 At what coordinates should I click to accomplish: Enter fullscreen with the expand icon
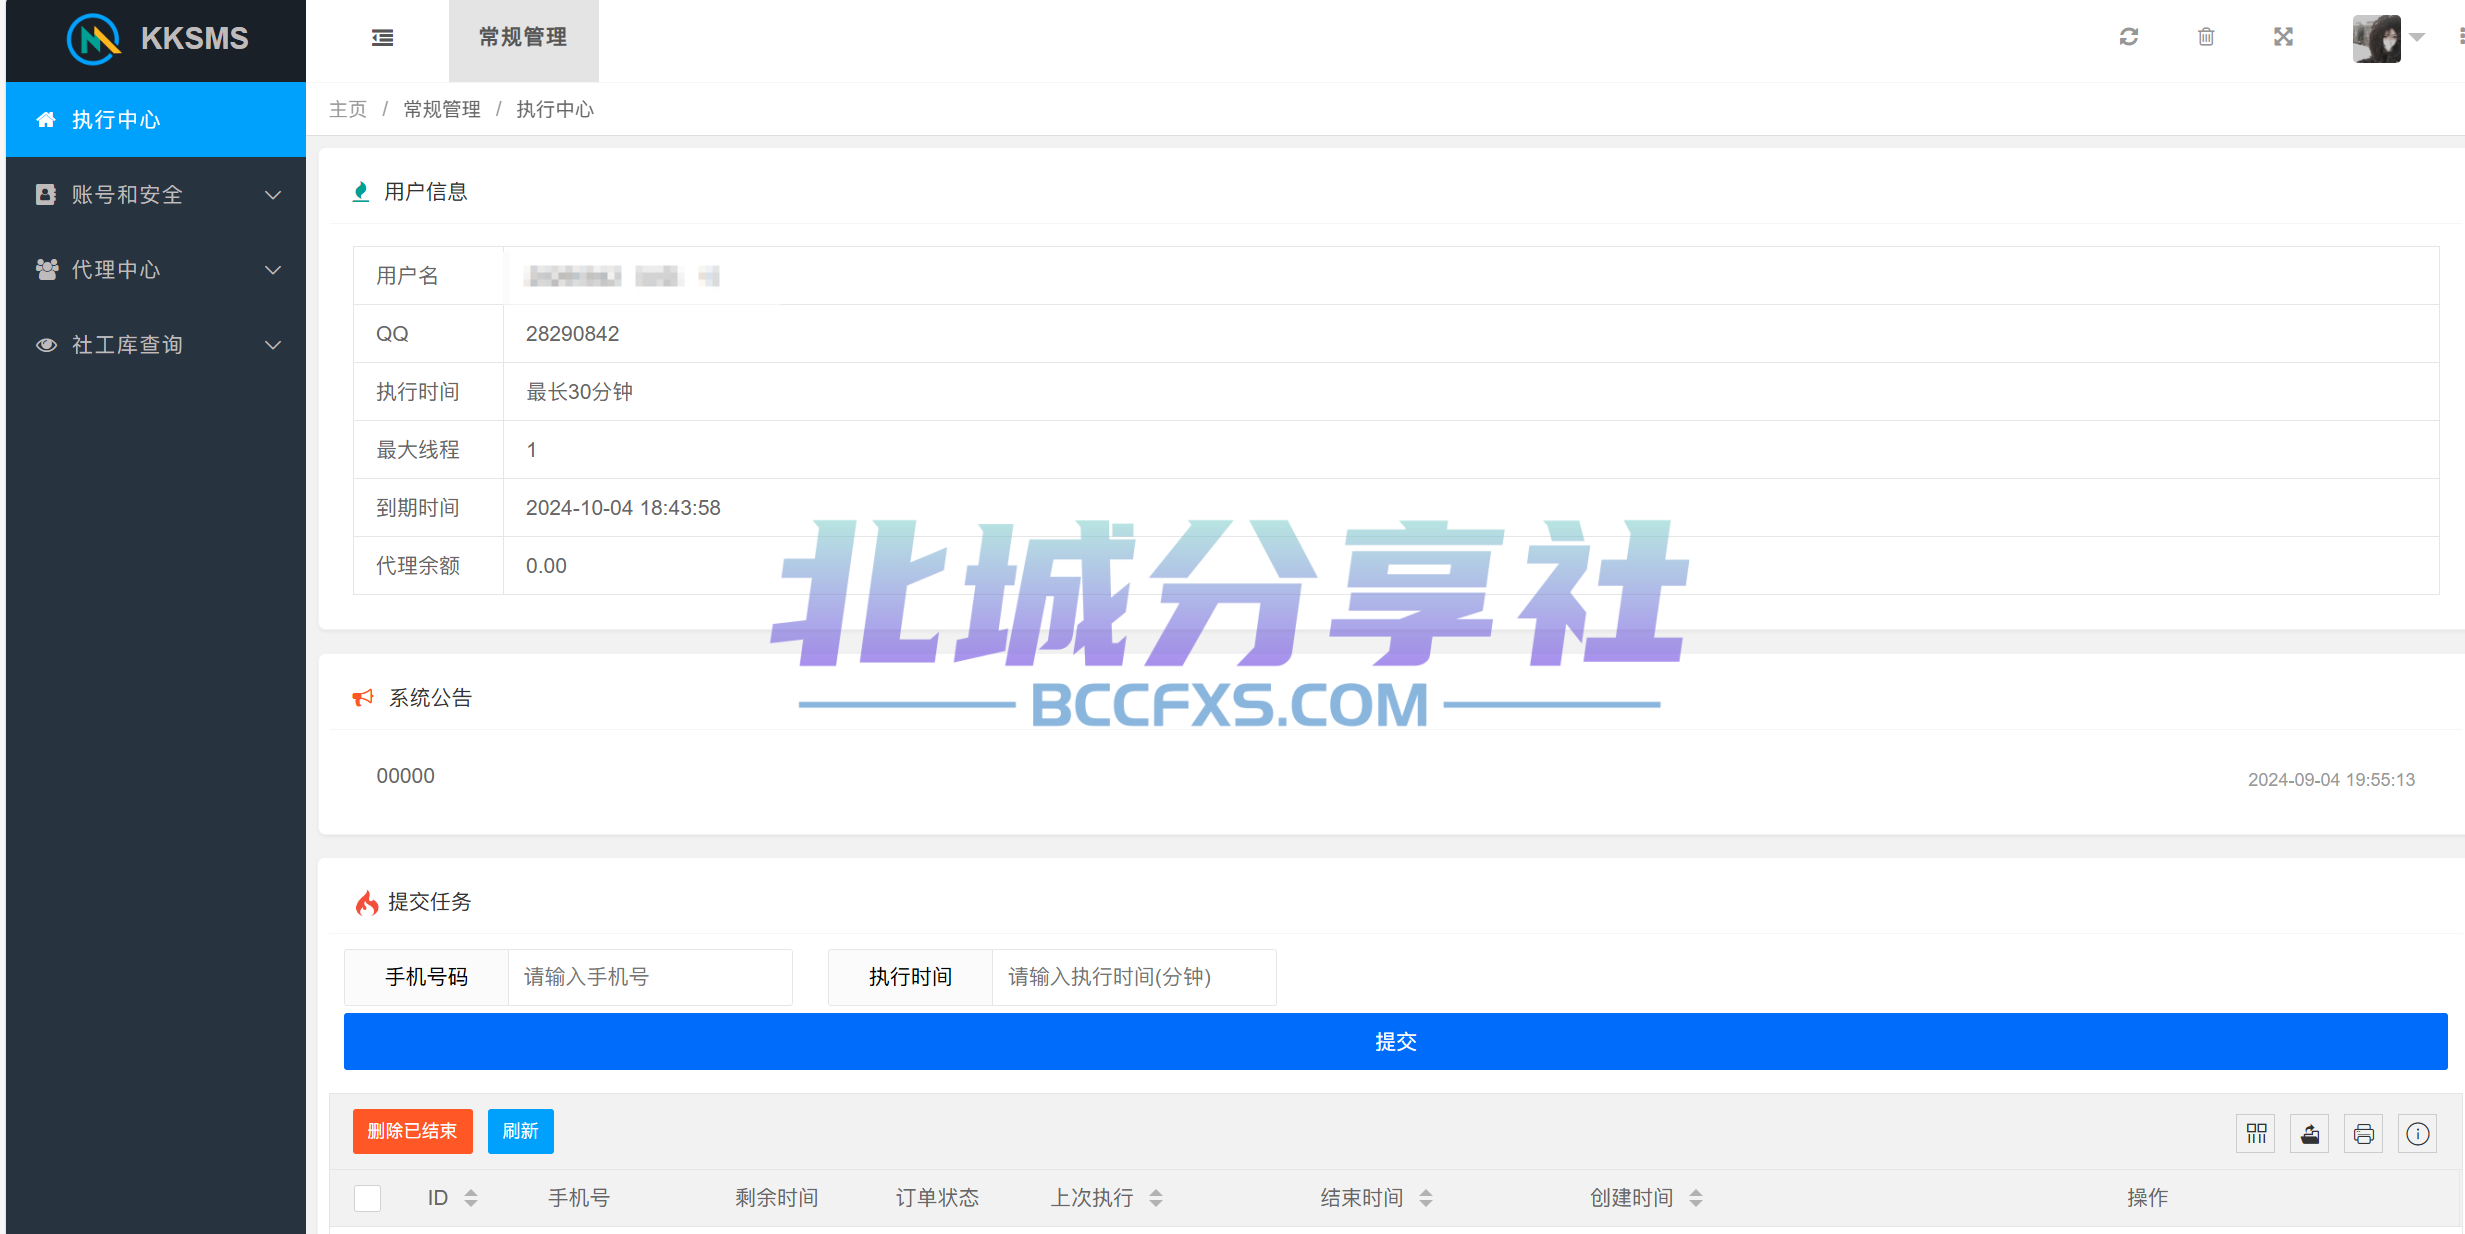click(x=2283, y=37)
